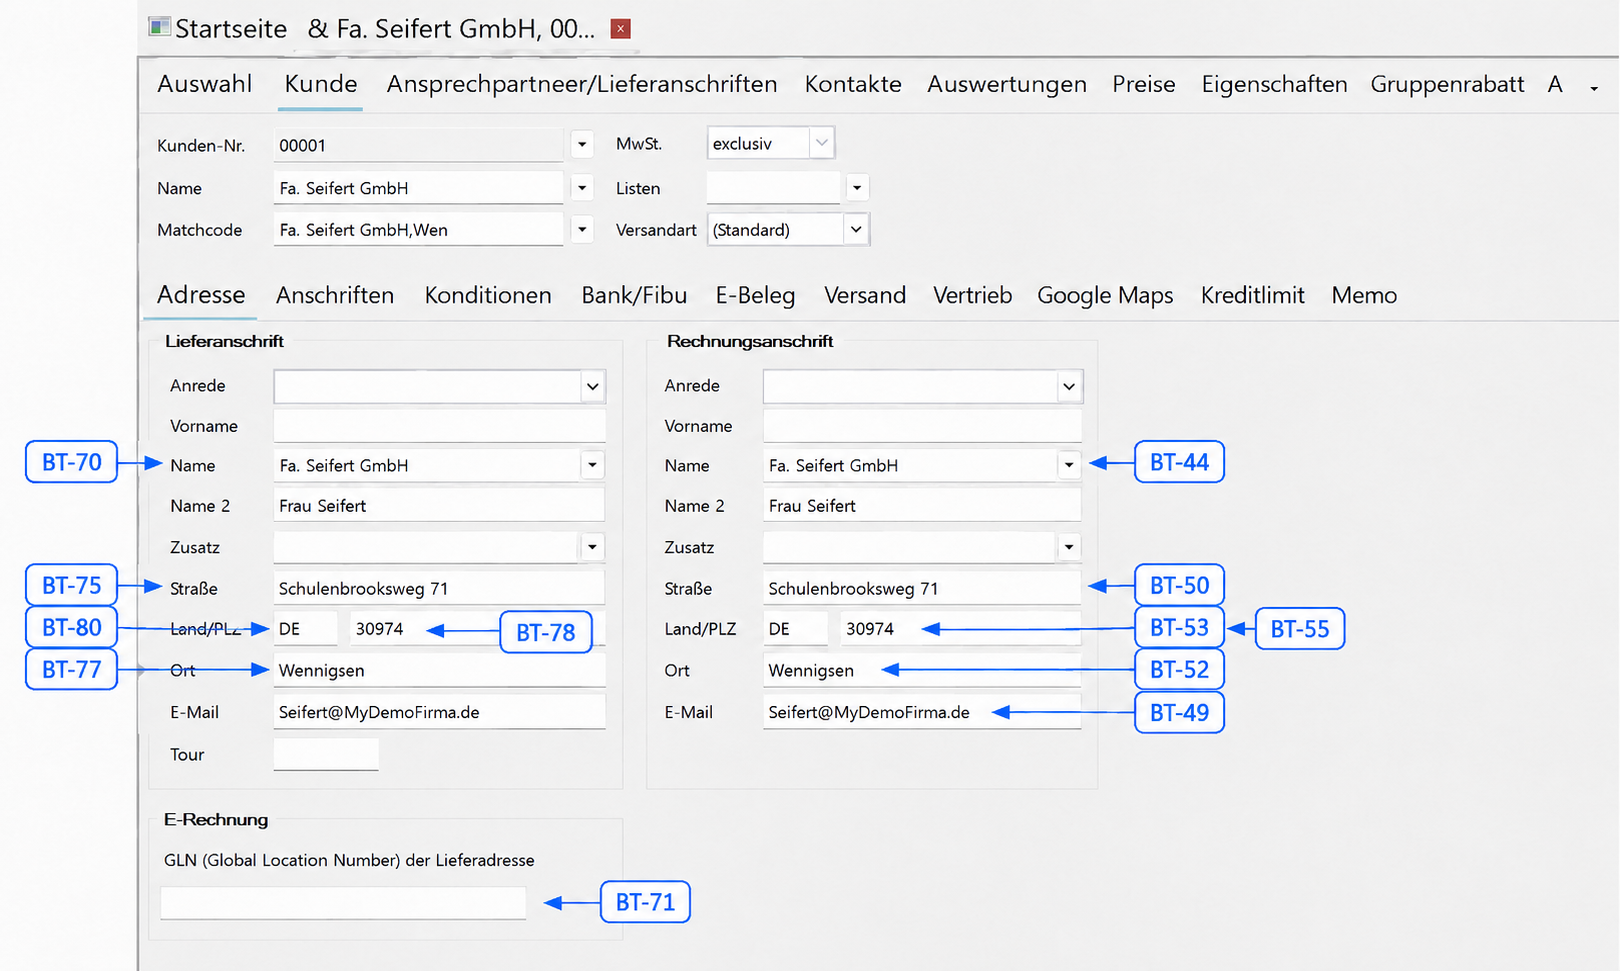This screenshot has height=971, width=1620.
Task: Open the Listen dropdown arrow
Action: 856,187
